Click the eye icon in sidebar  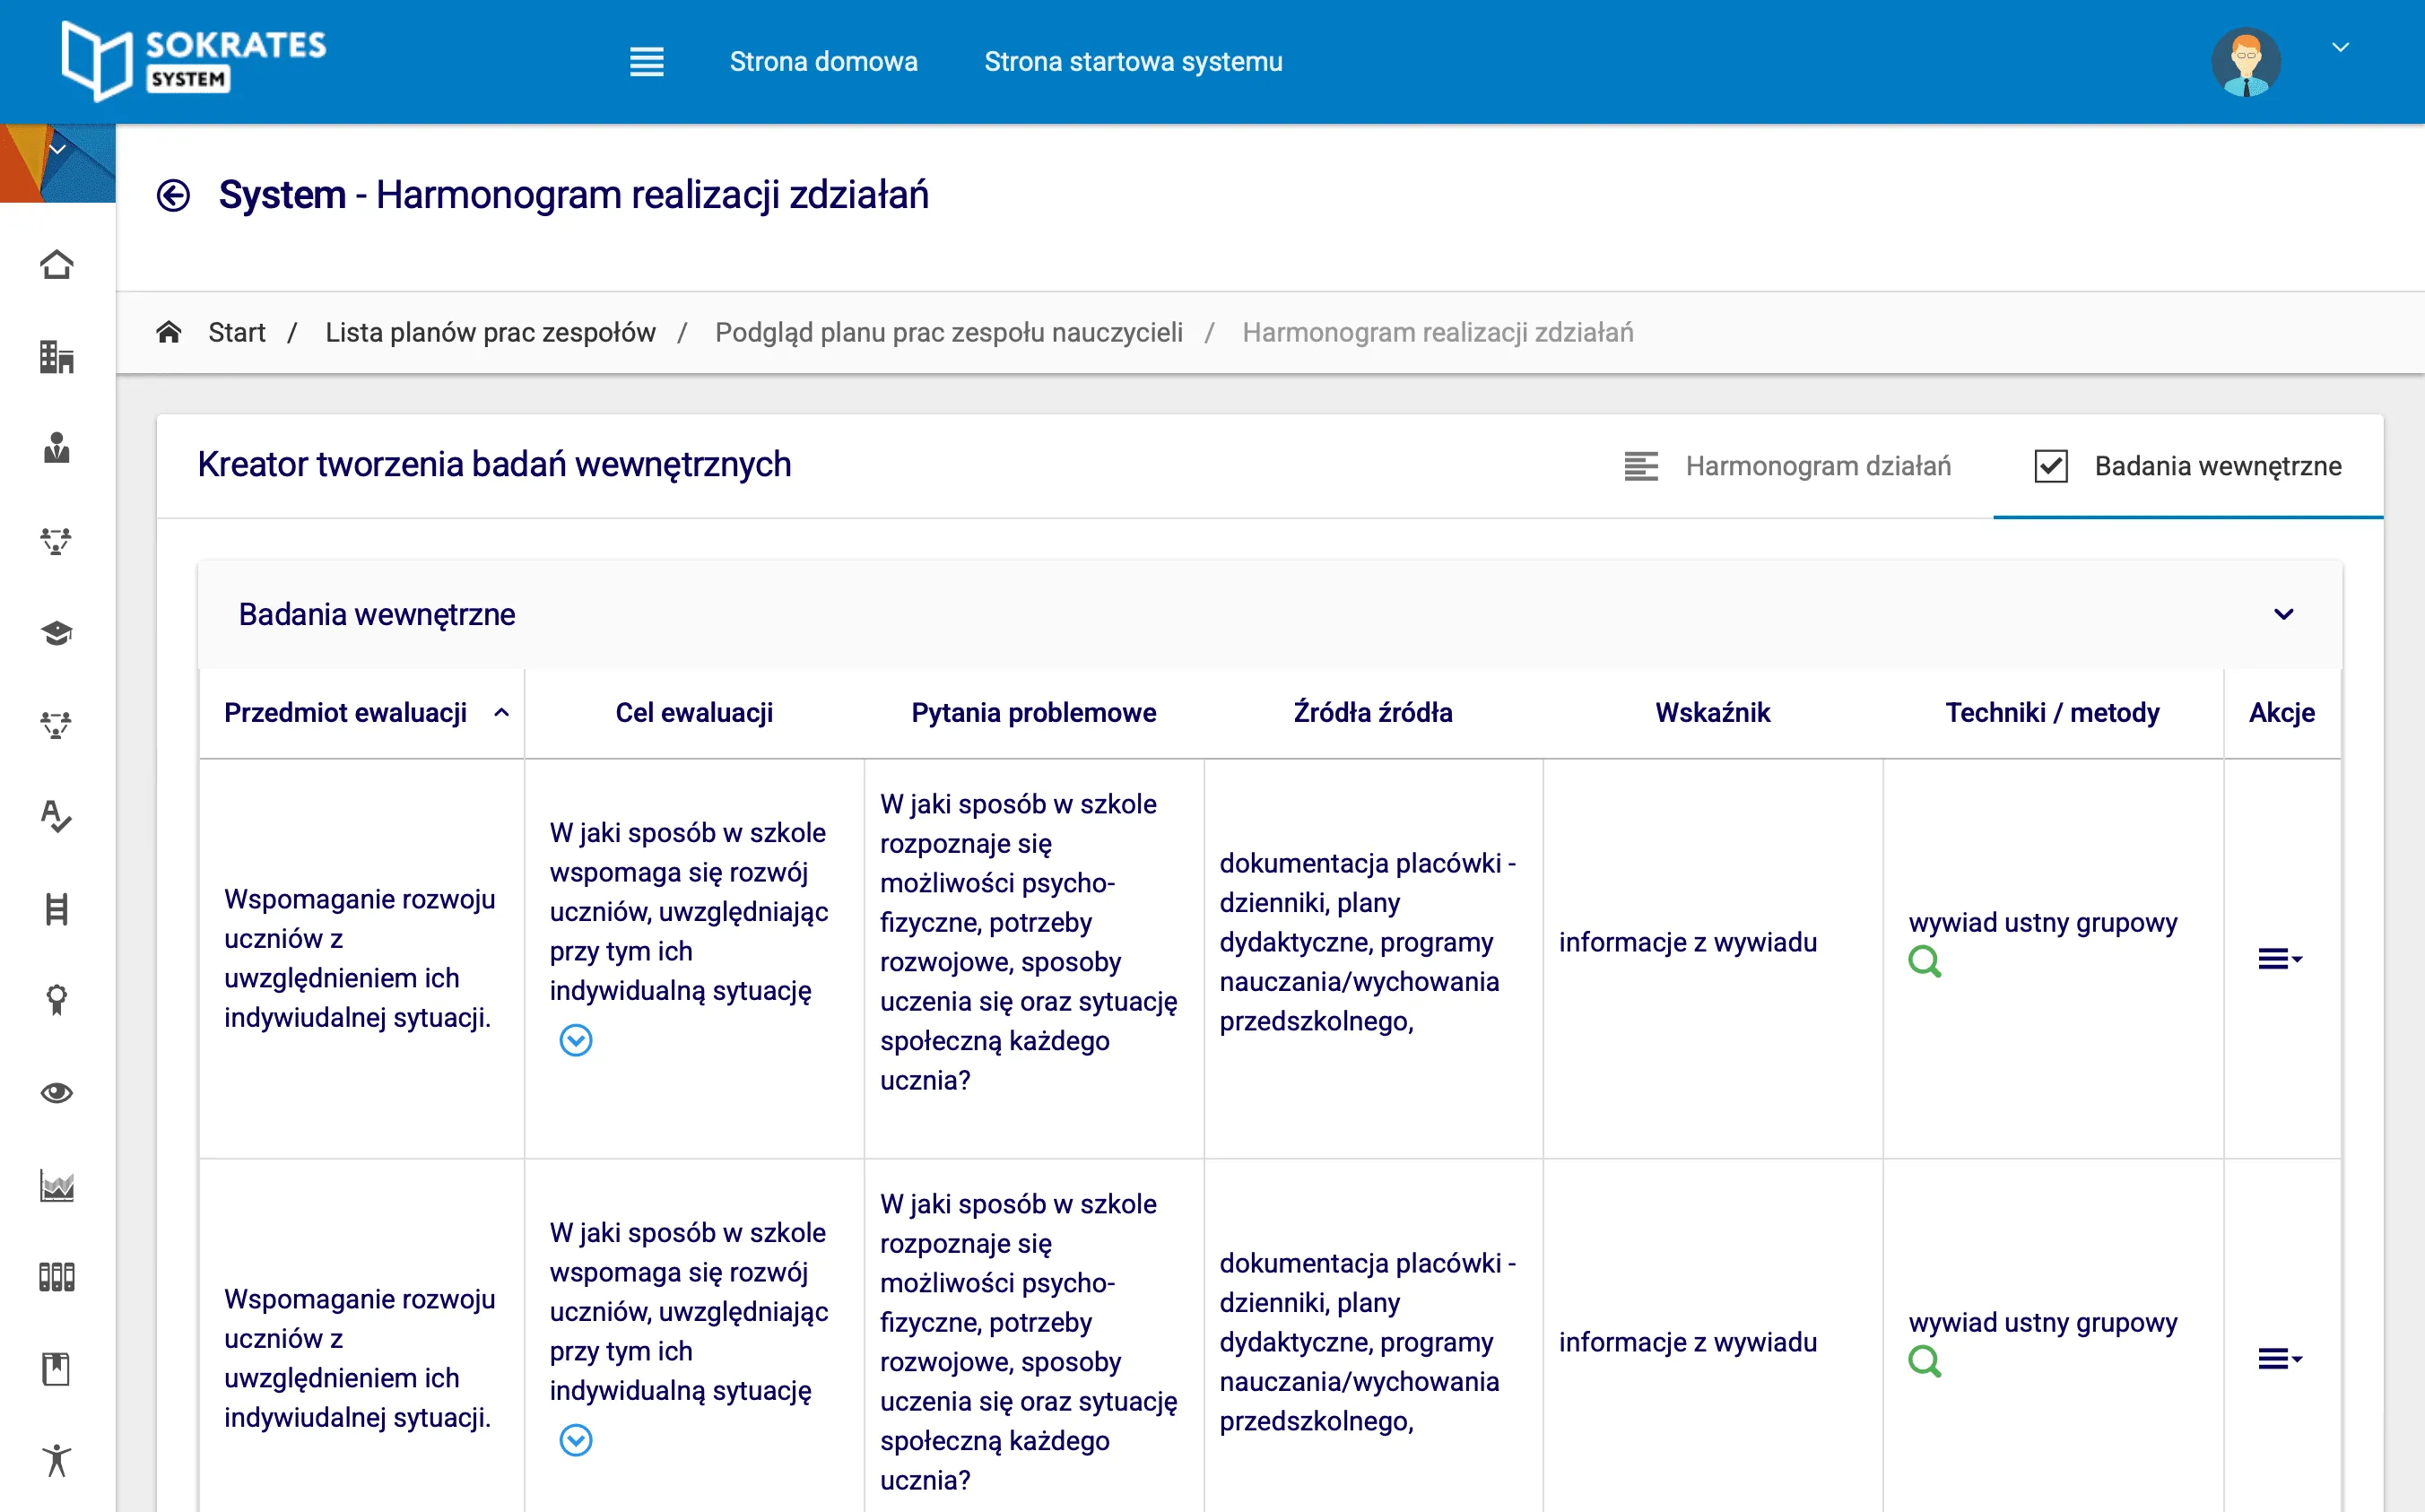point(57,1093)
